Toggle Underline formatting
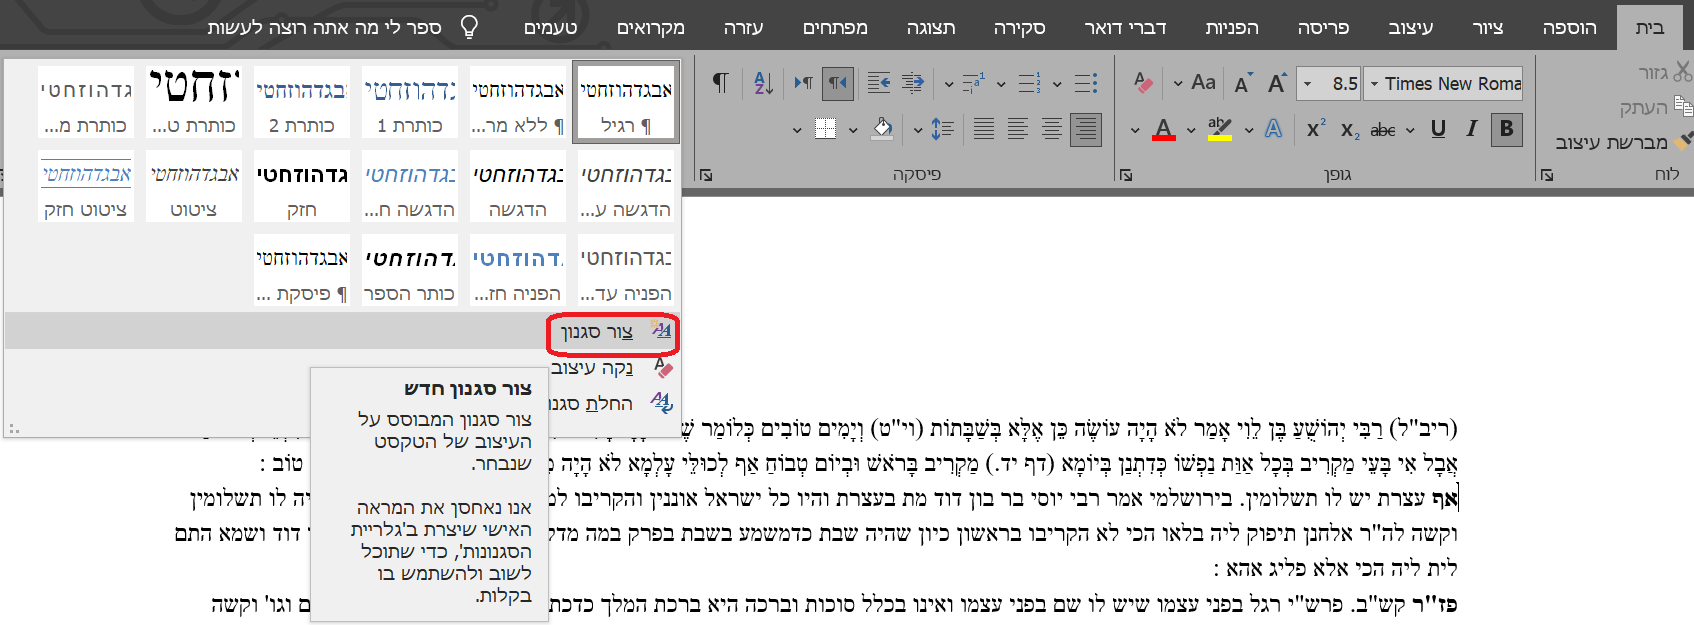Viewport: 1694px width, 625px height. tap(1439, 129)
